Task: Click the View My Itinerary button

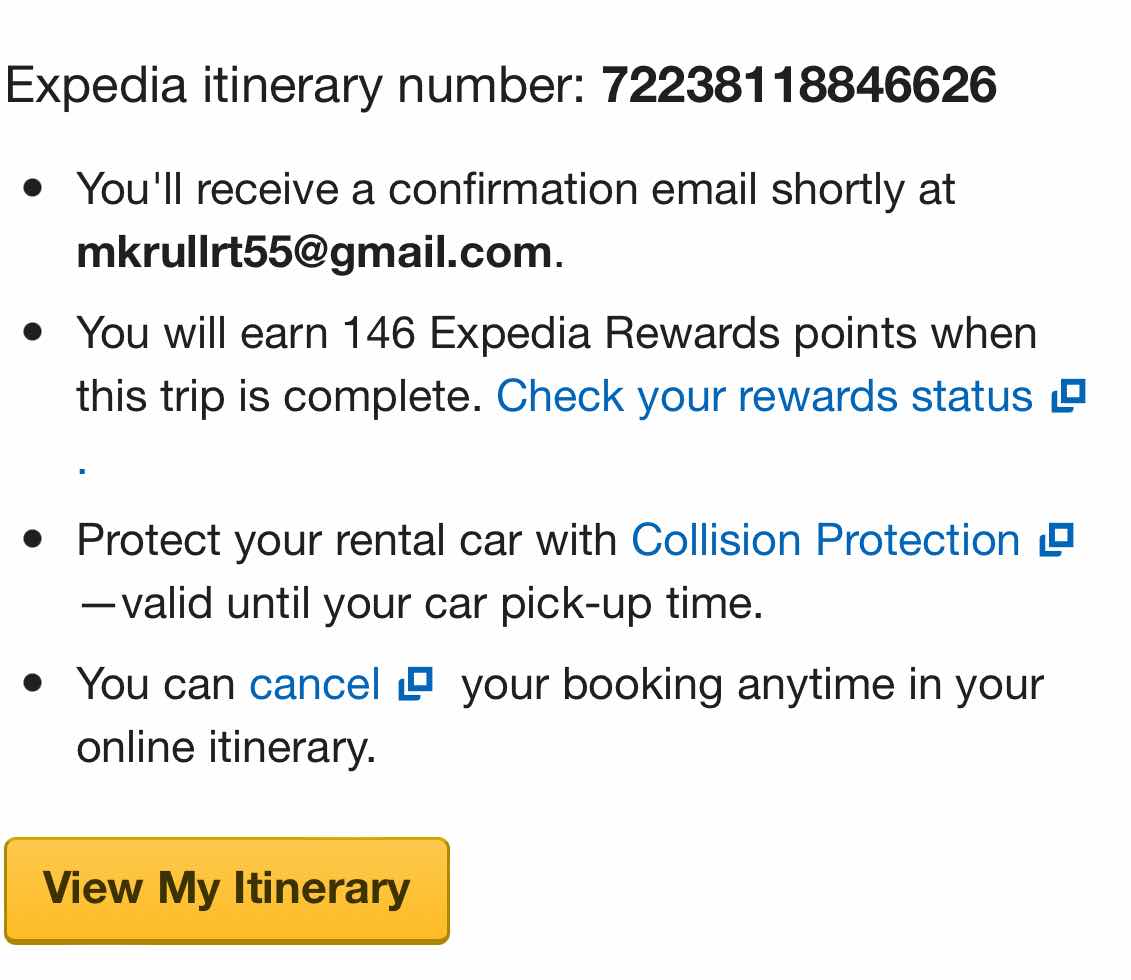Action: (x=226, y=891)
